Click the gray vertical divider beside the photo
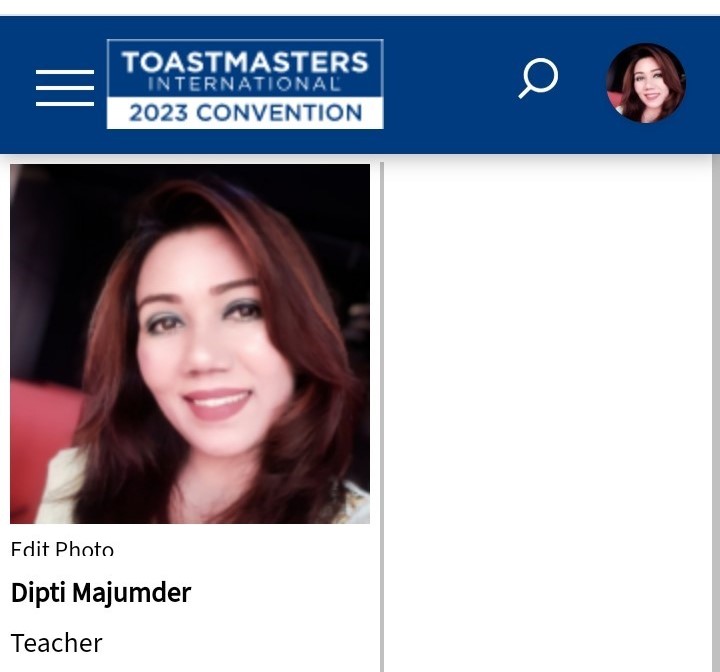 coord(382,417)
